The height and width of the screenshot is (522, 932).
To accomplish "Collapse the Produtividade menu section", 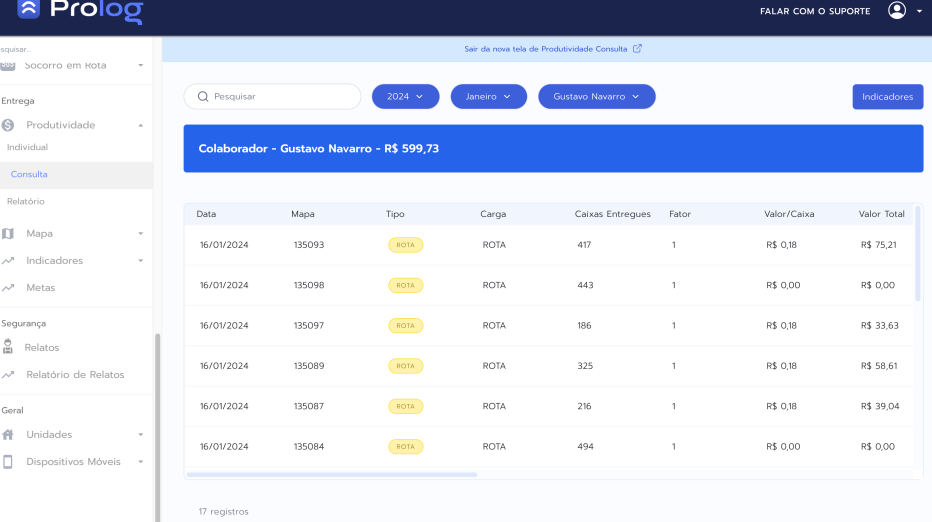I will pos(140,125).
